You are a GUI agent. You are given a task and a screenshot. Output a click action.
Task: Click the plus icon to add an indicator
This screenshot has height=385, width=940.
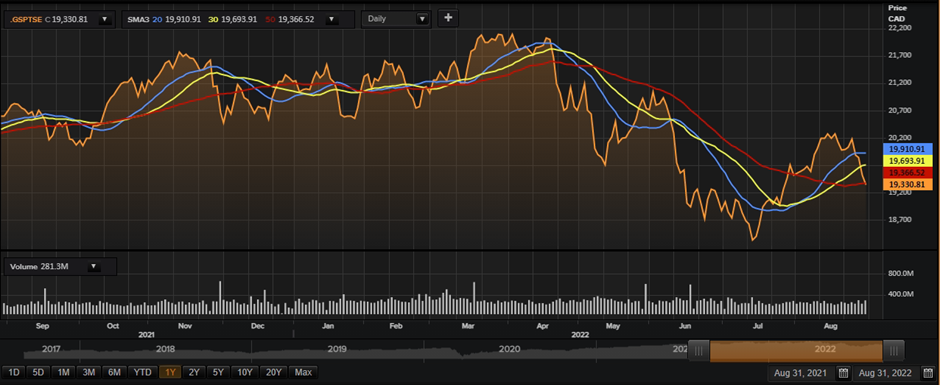(x=448, y=19)
